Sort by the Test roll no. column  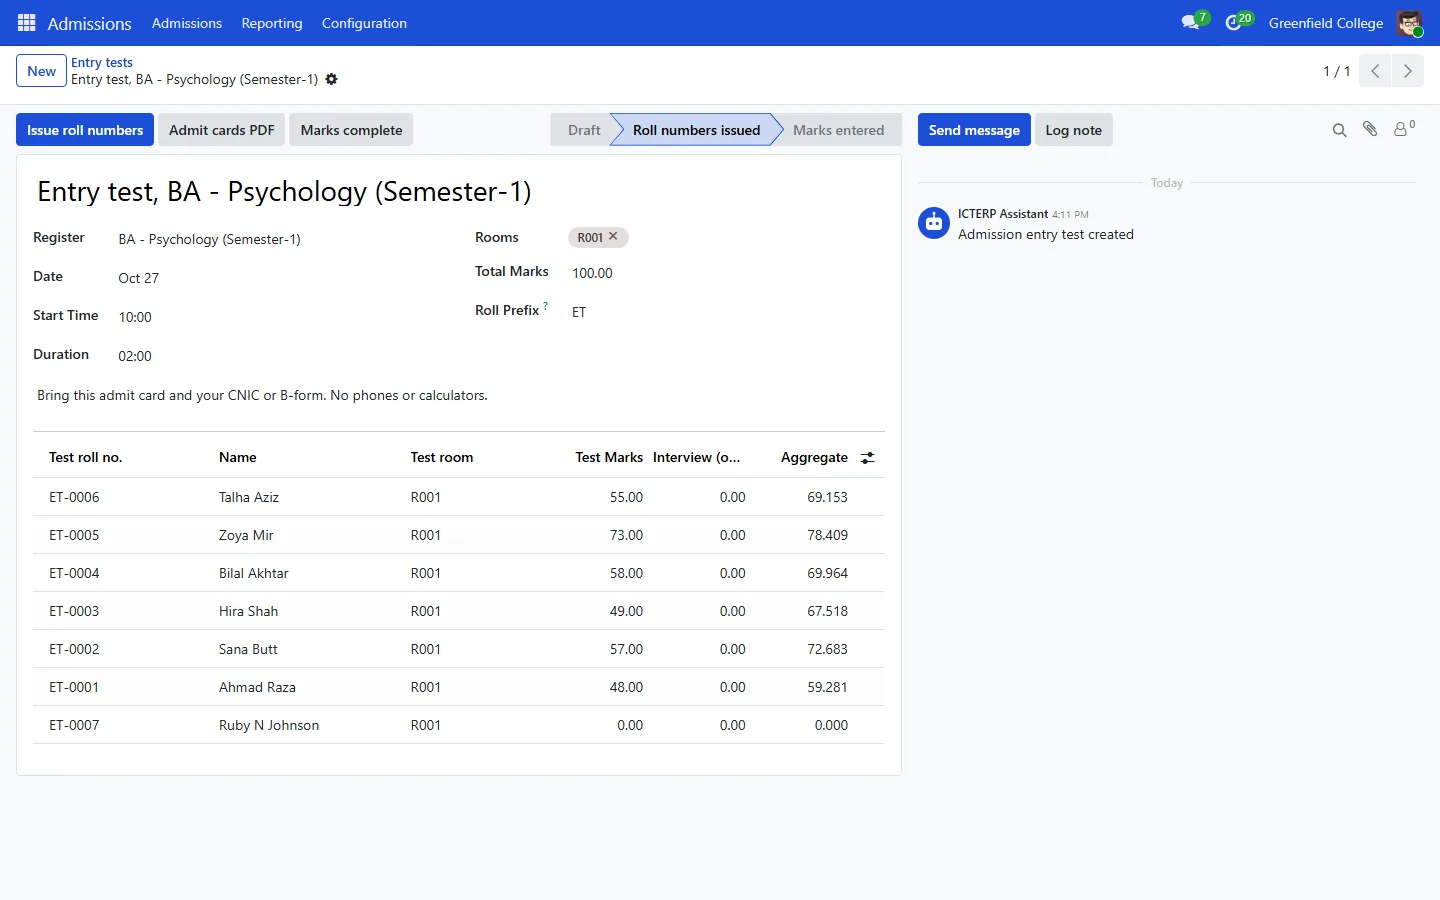(x=85, y=457)
